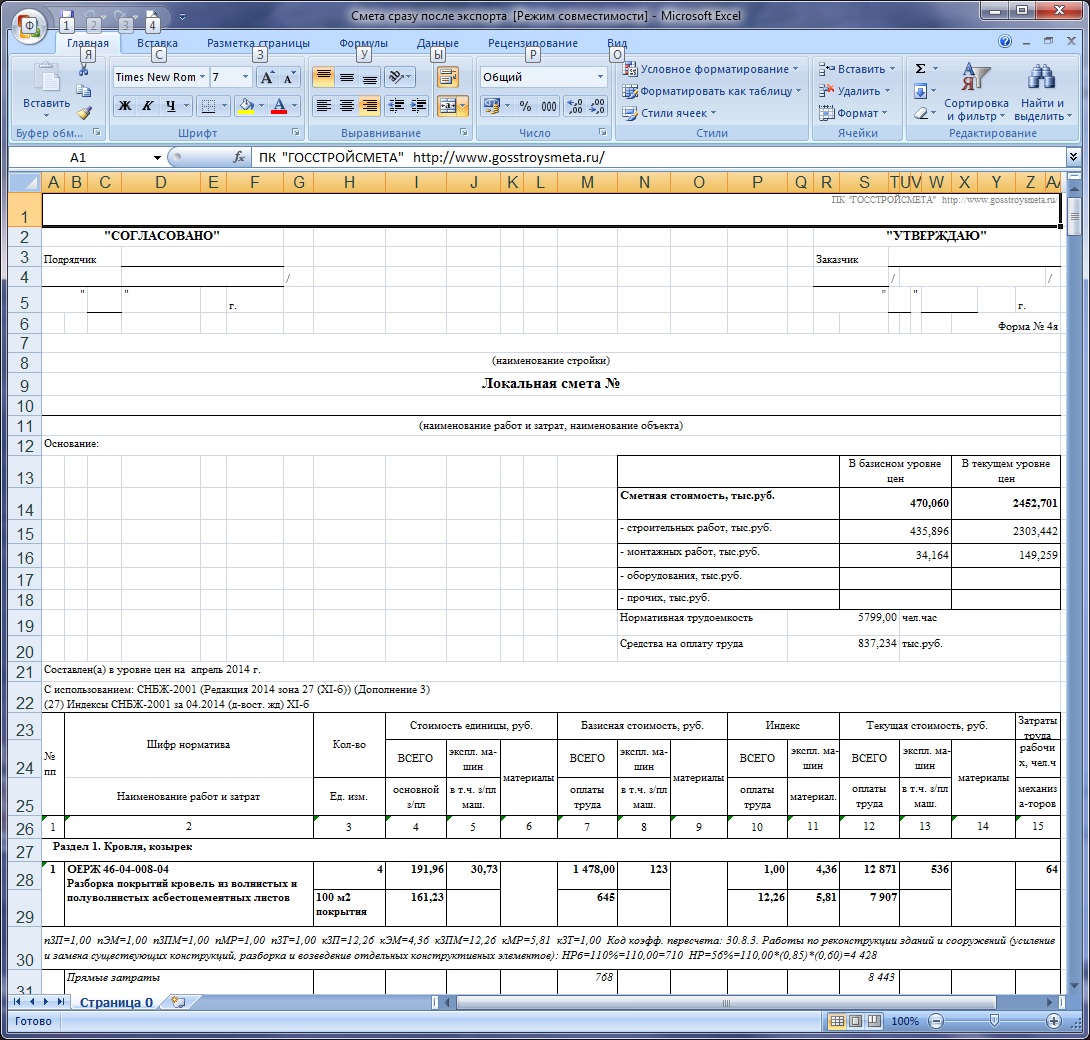Open Условное форматирование dropdown
This screenshot has height=1040, width=1090.
(x=710, y=69)
